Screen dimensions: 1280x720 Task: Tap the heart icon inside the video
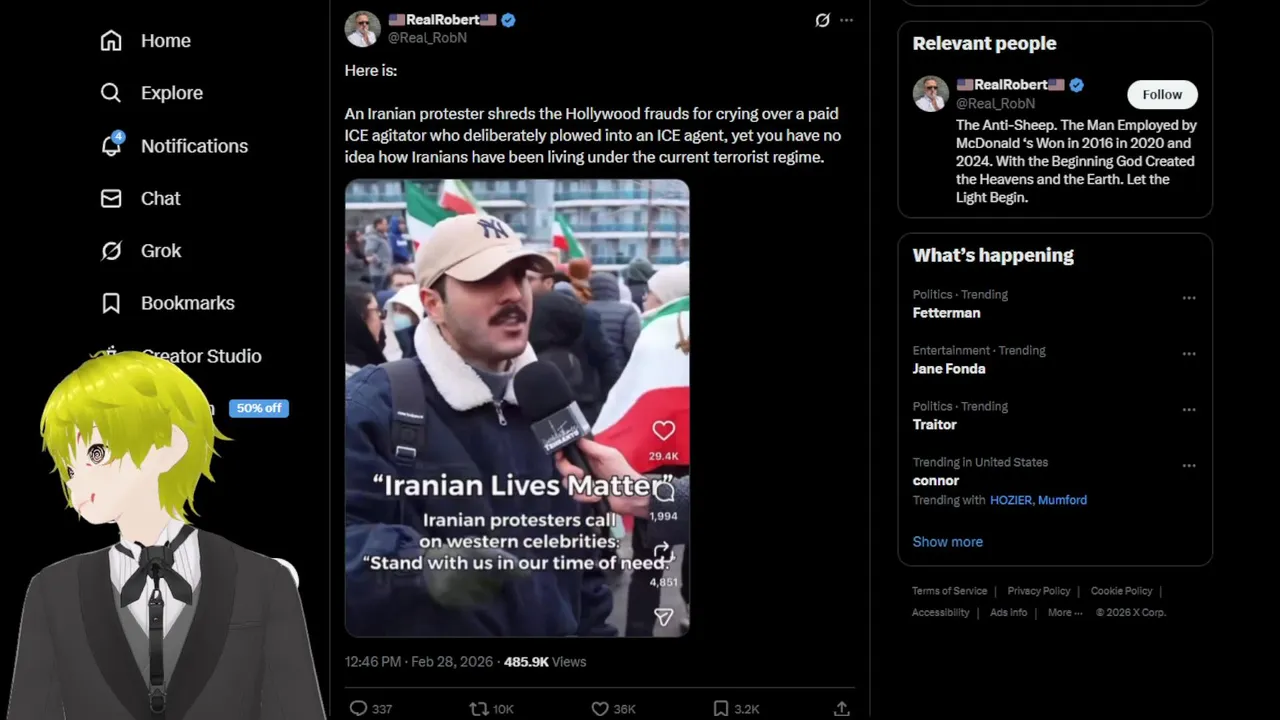click(663, 431)
